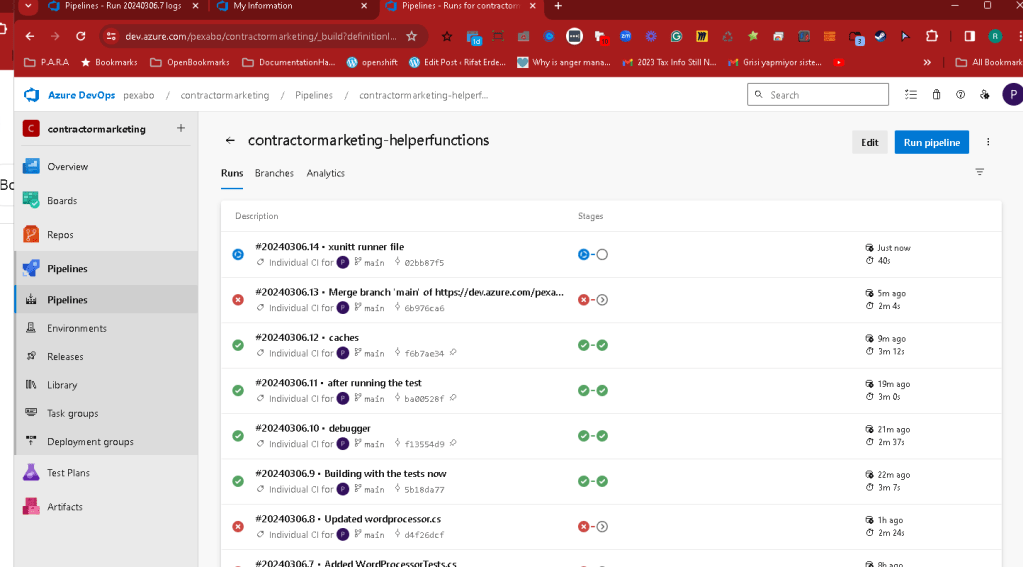Switch to the Branches tab

(x=274, y=174)
